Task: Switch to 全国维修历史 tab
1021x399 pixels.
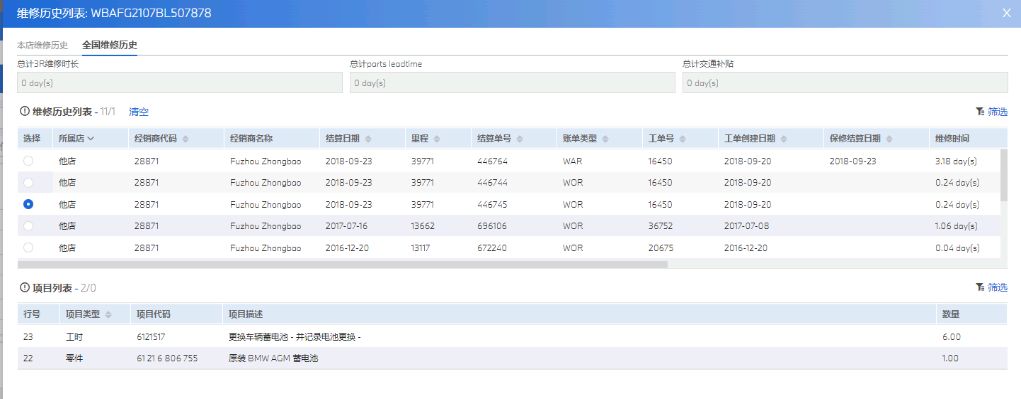Action: tap(109, 46)
